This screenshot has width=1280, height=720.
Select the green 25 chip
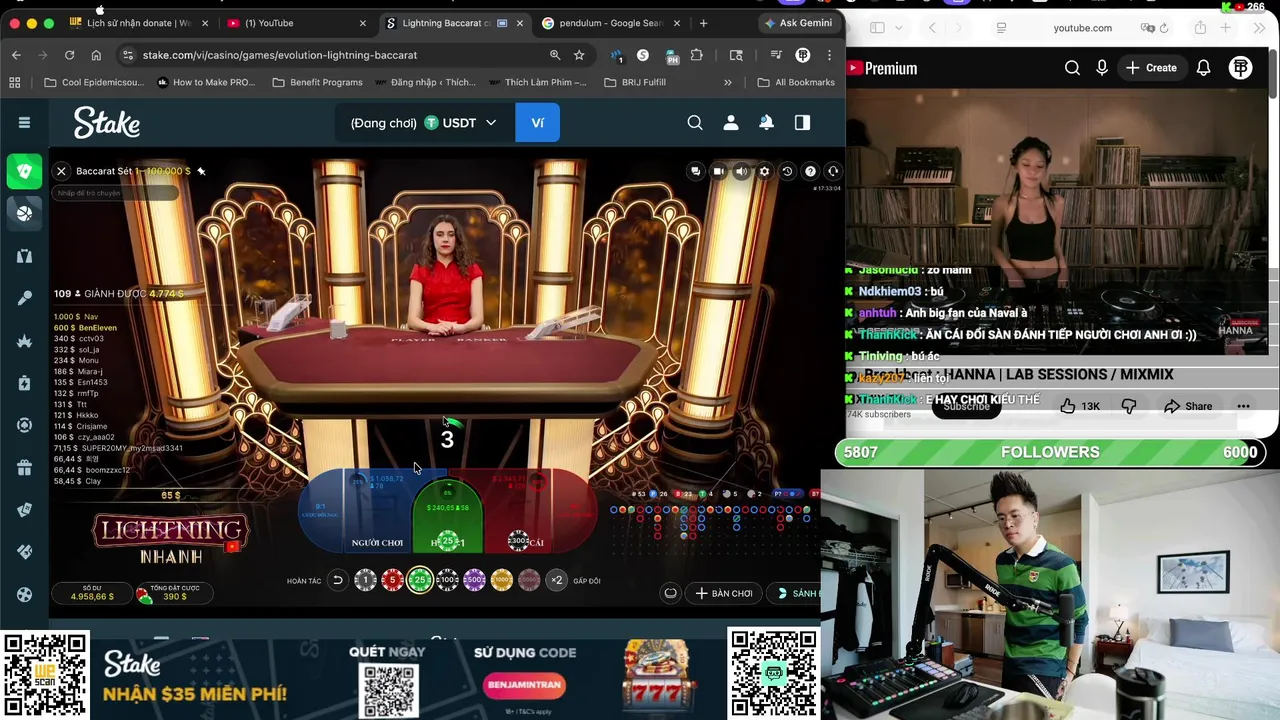pyautogui.click(x=420, y=580)
